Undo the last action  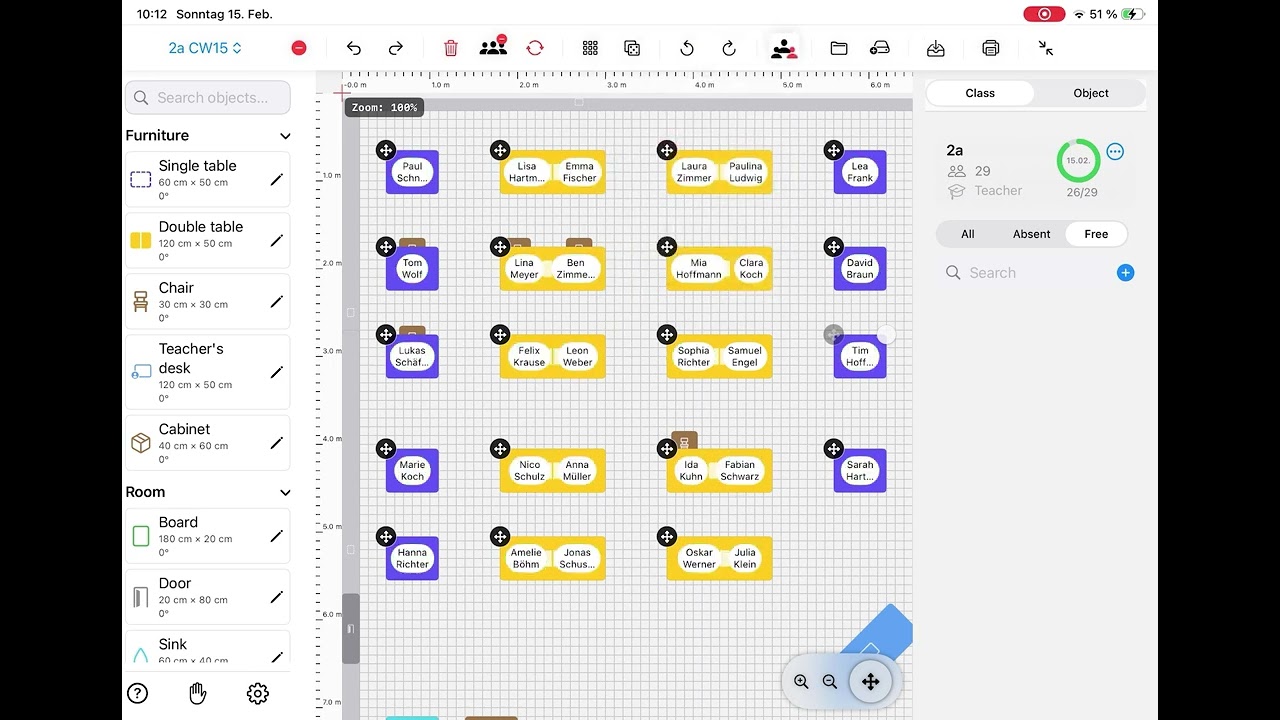tap(354, 48)
